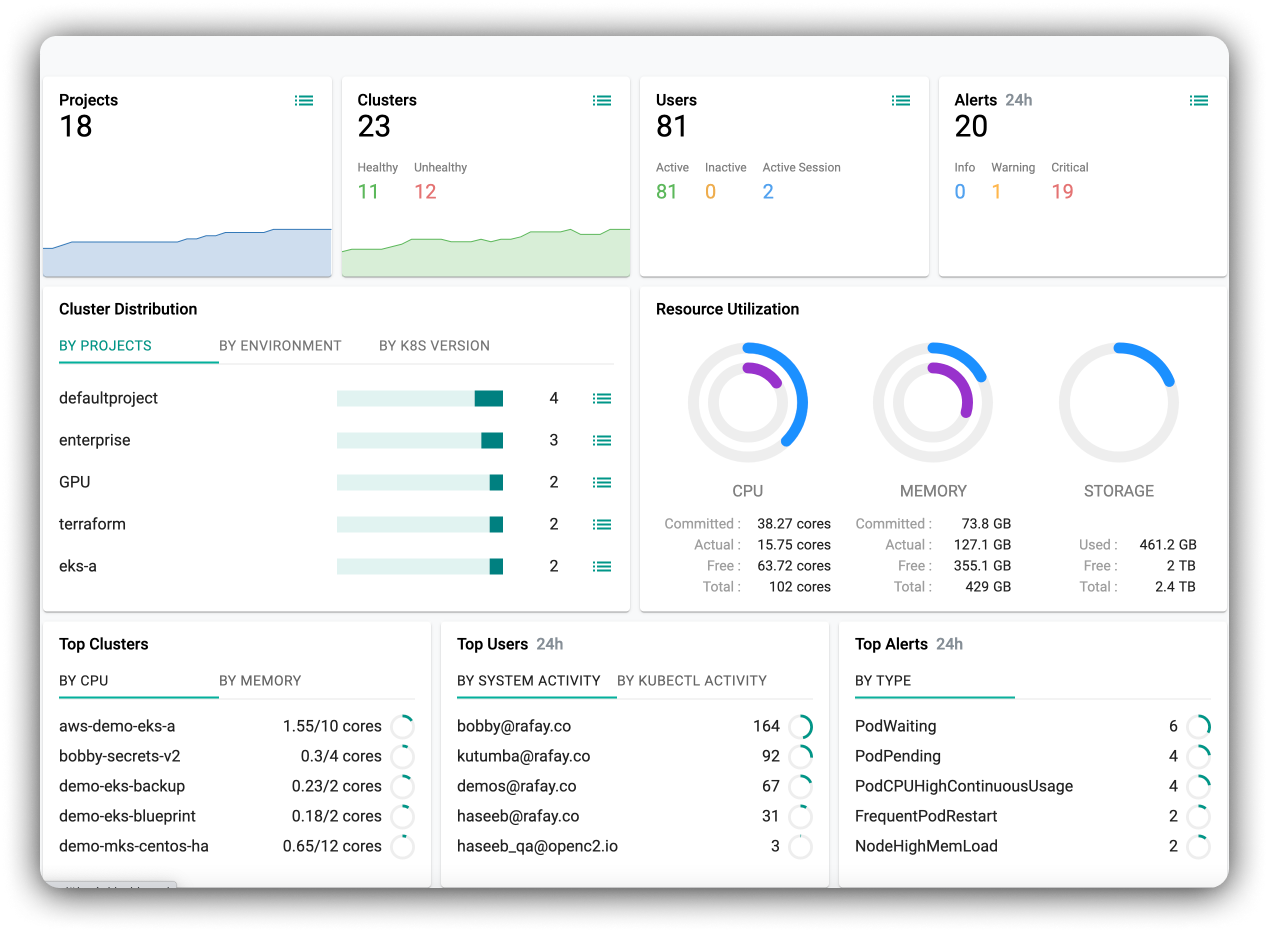
Task: Click the critical alerts count 19
Action: click(1062, 191)
